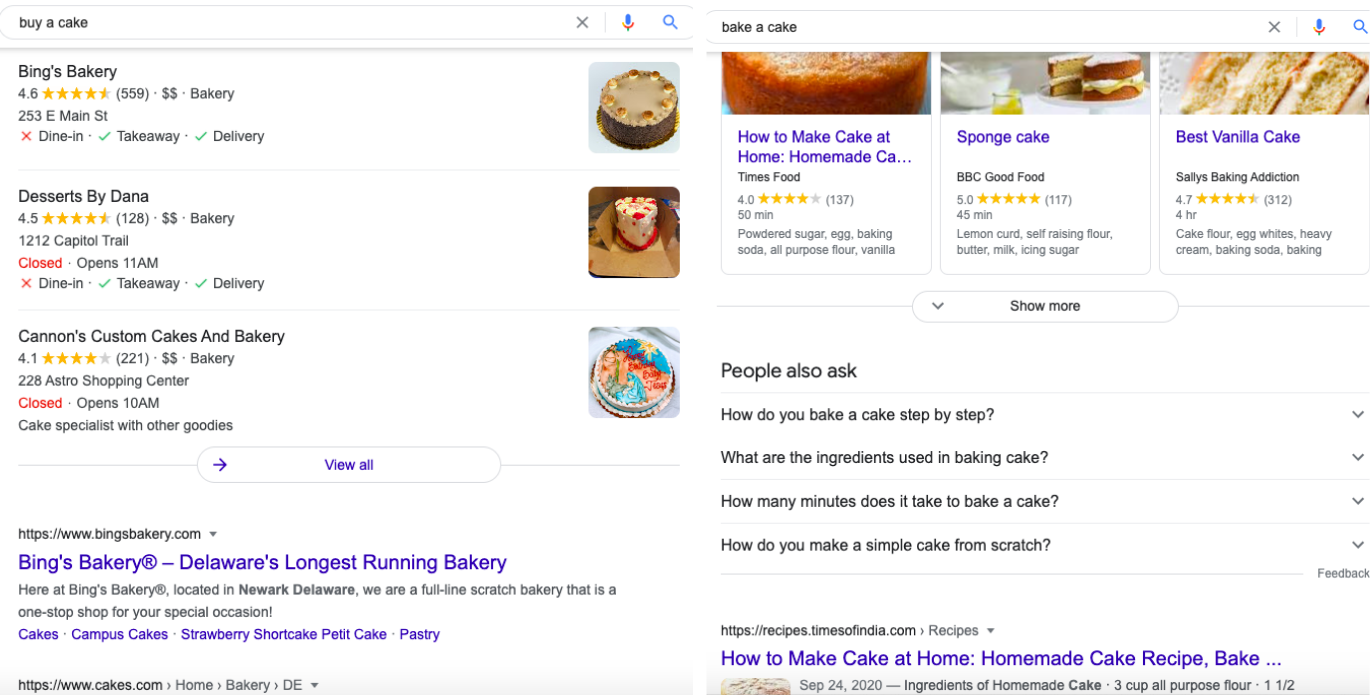View the Times Food cake recipe image
1370x695 pixels.
[x=826, y=83]
